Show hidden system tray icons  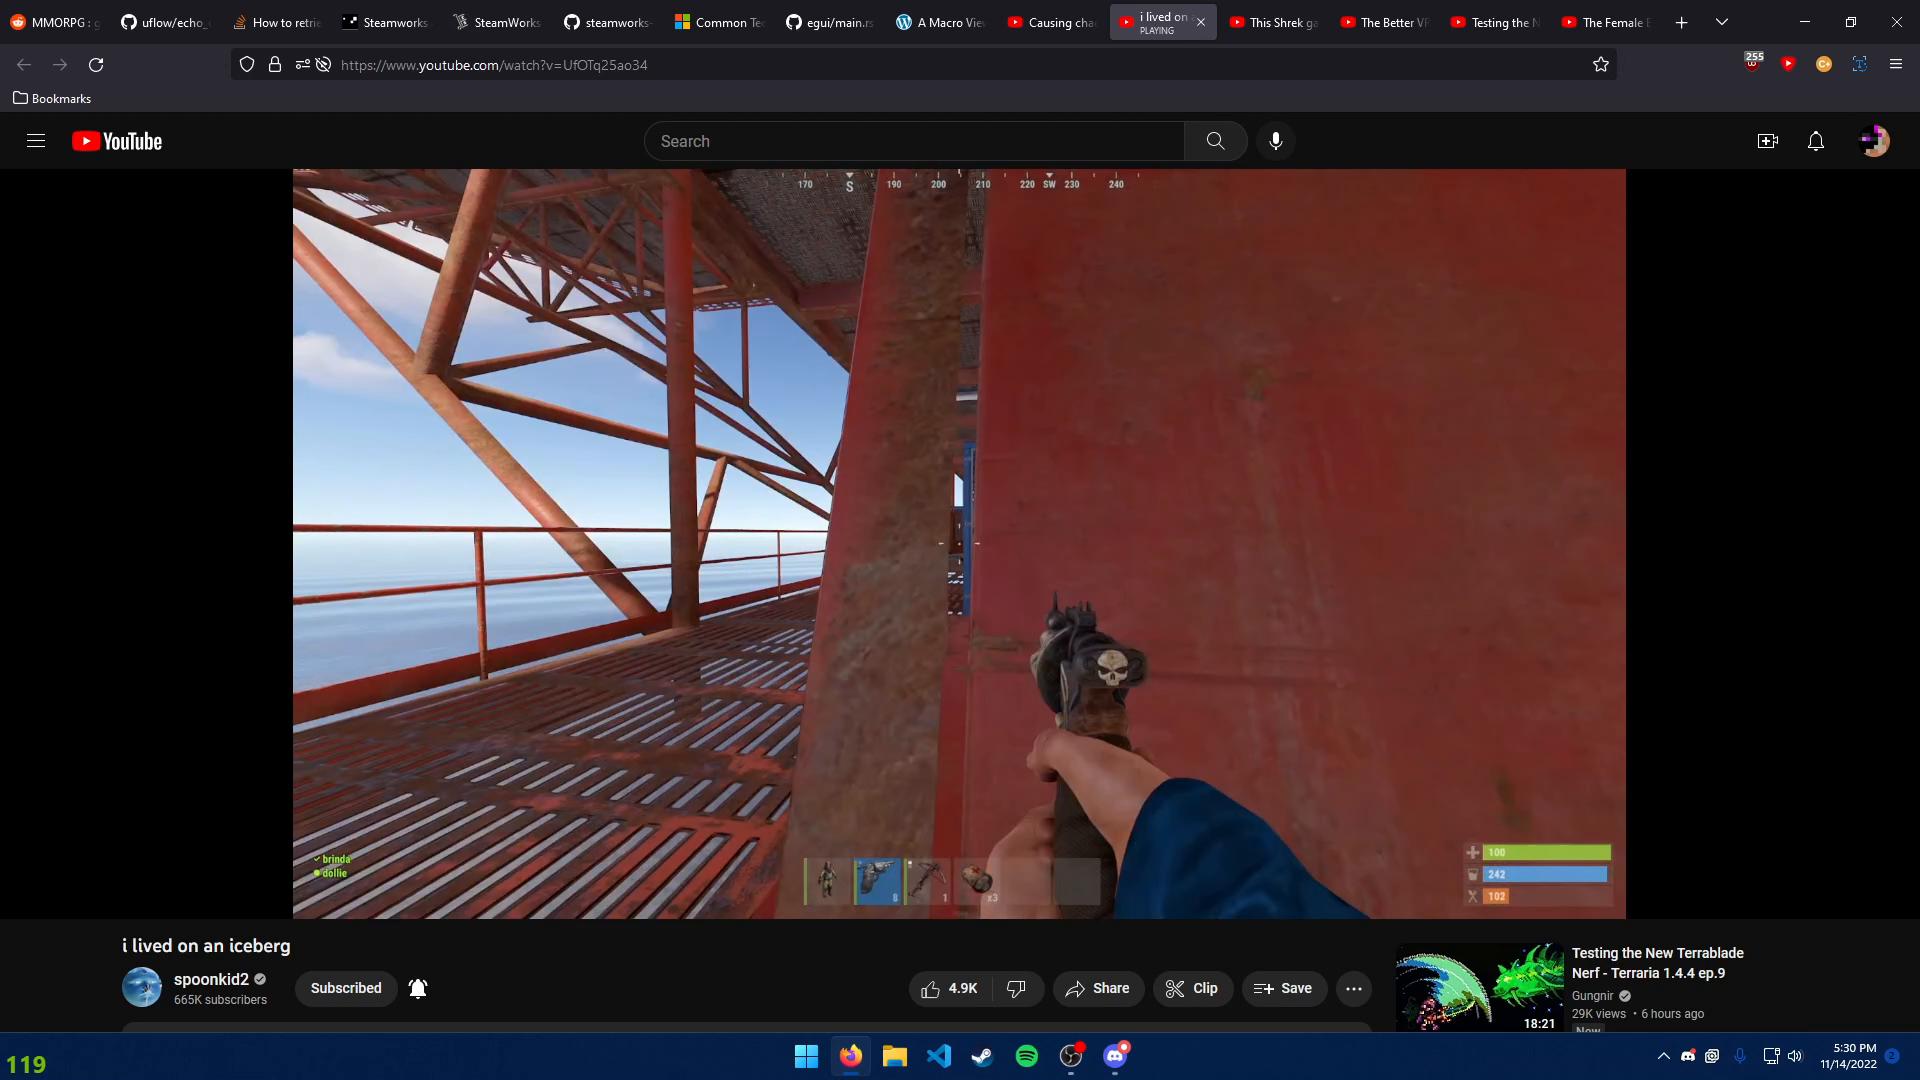pyautogui.click(x=1664, y=1056)
